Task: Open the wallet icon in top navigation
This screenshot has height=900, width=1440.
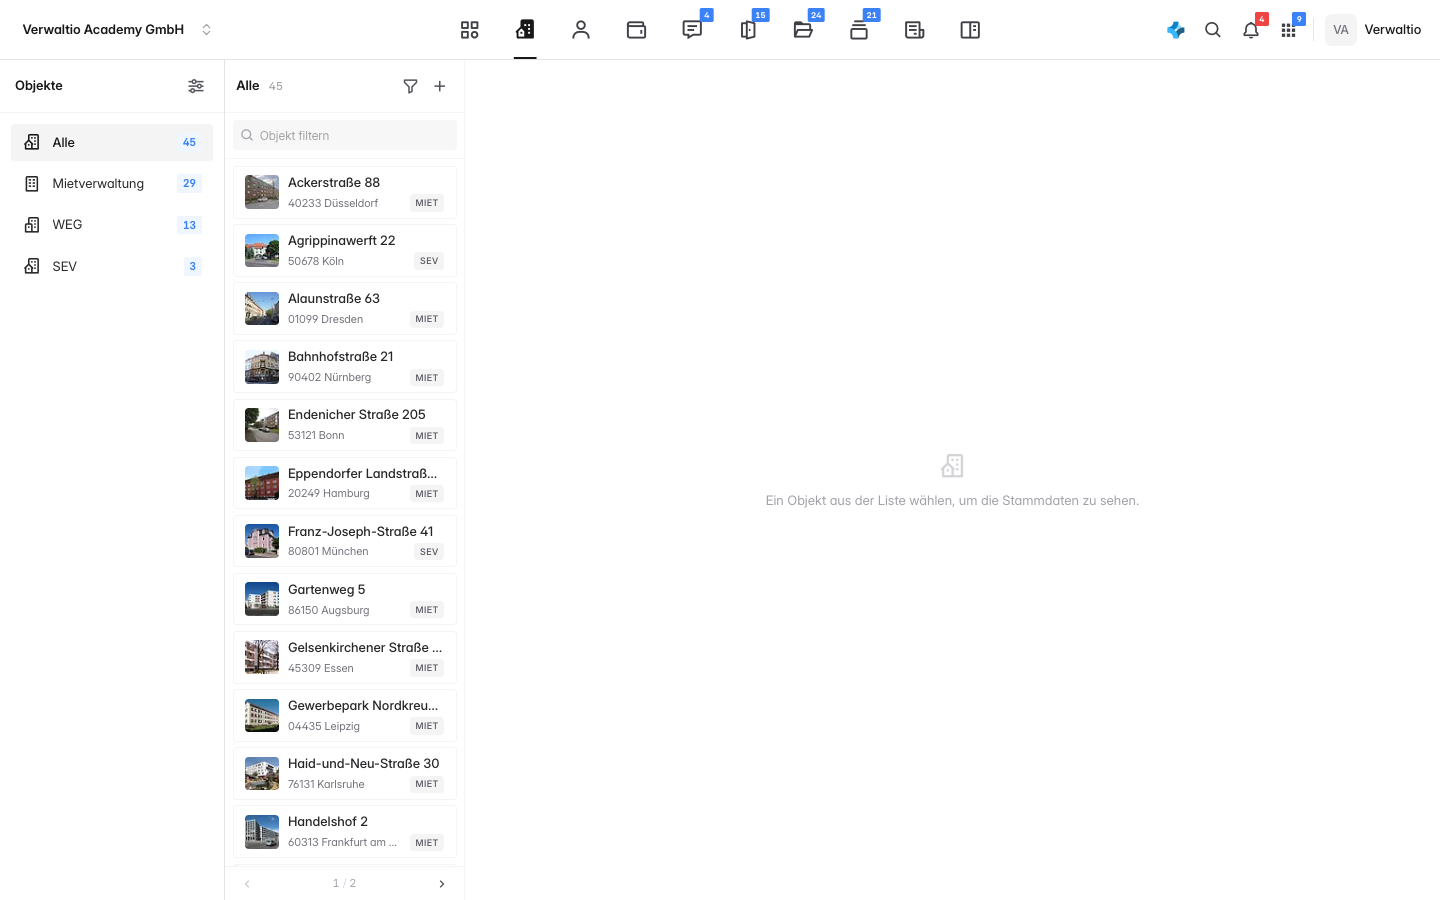Action: (636, 30)
